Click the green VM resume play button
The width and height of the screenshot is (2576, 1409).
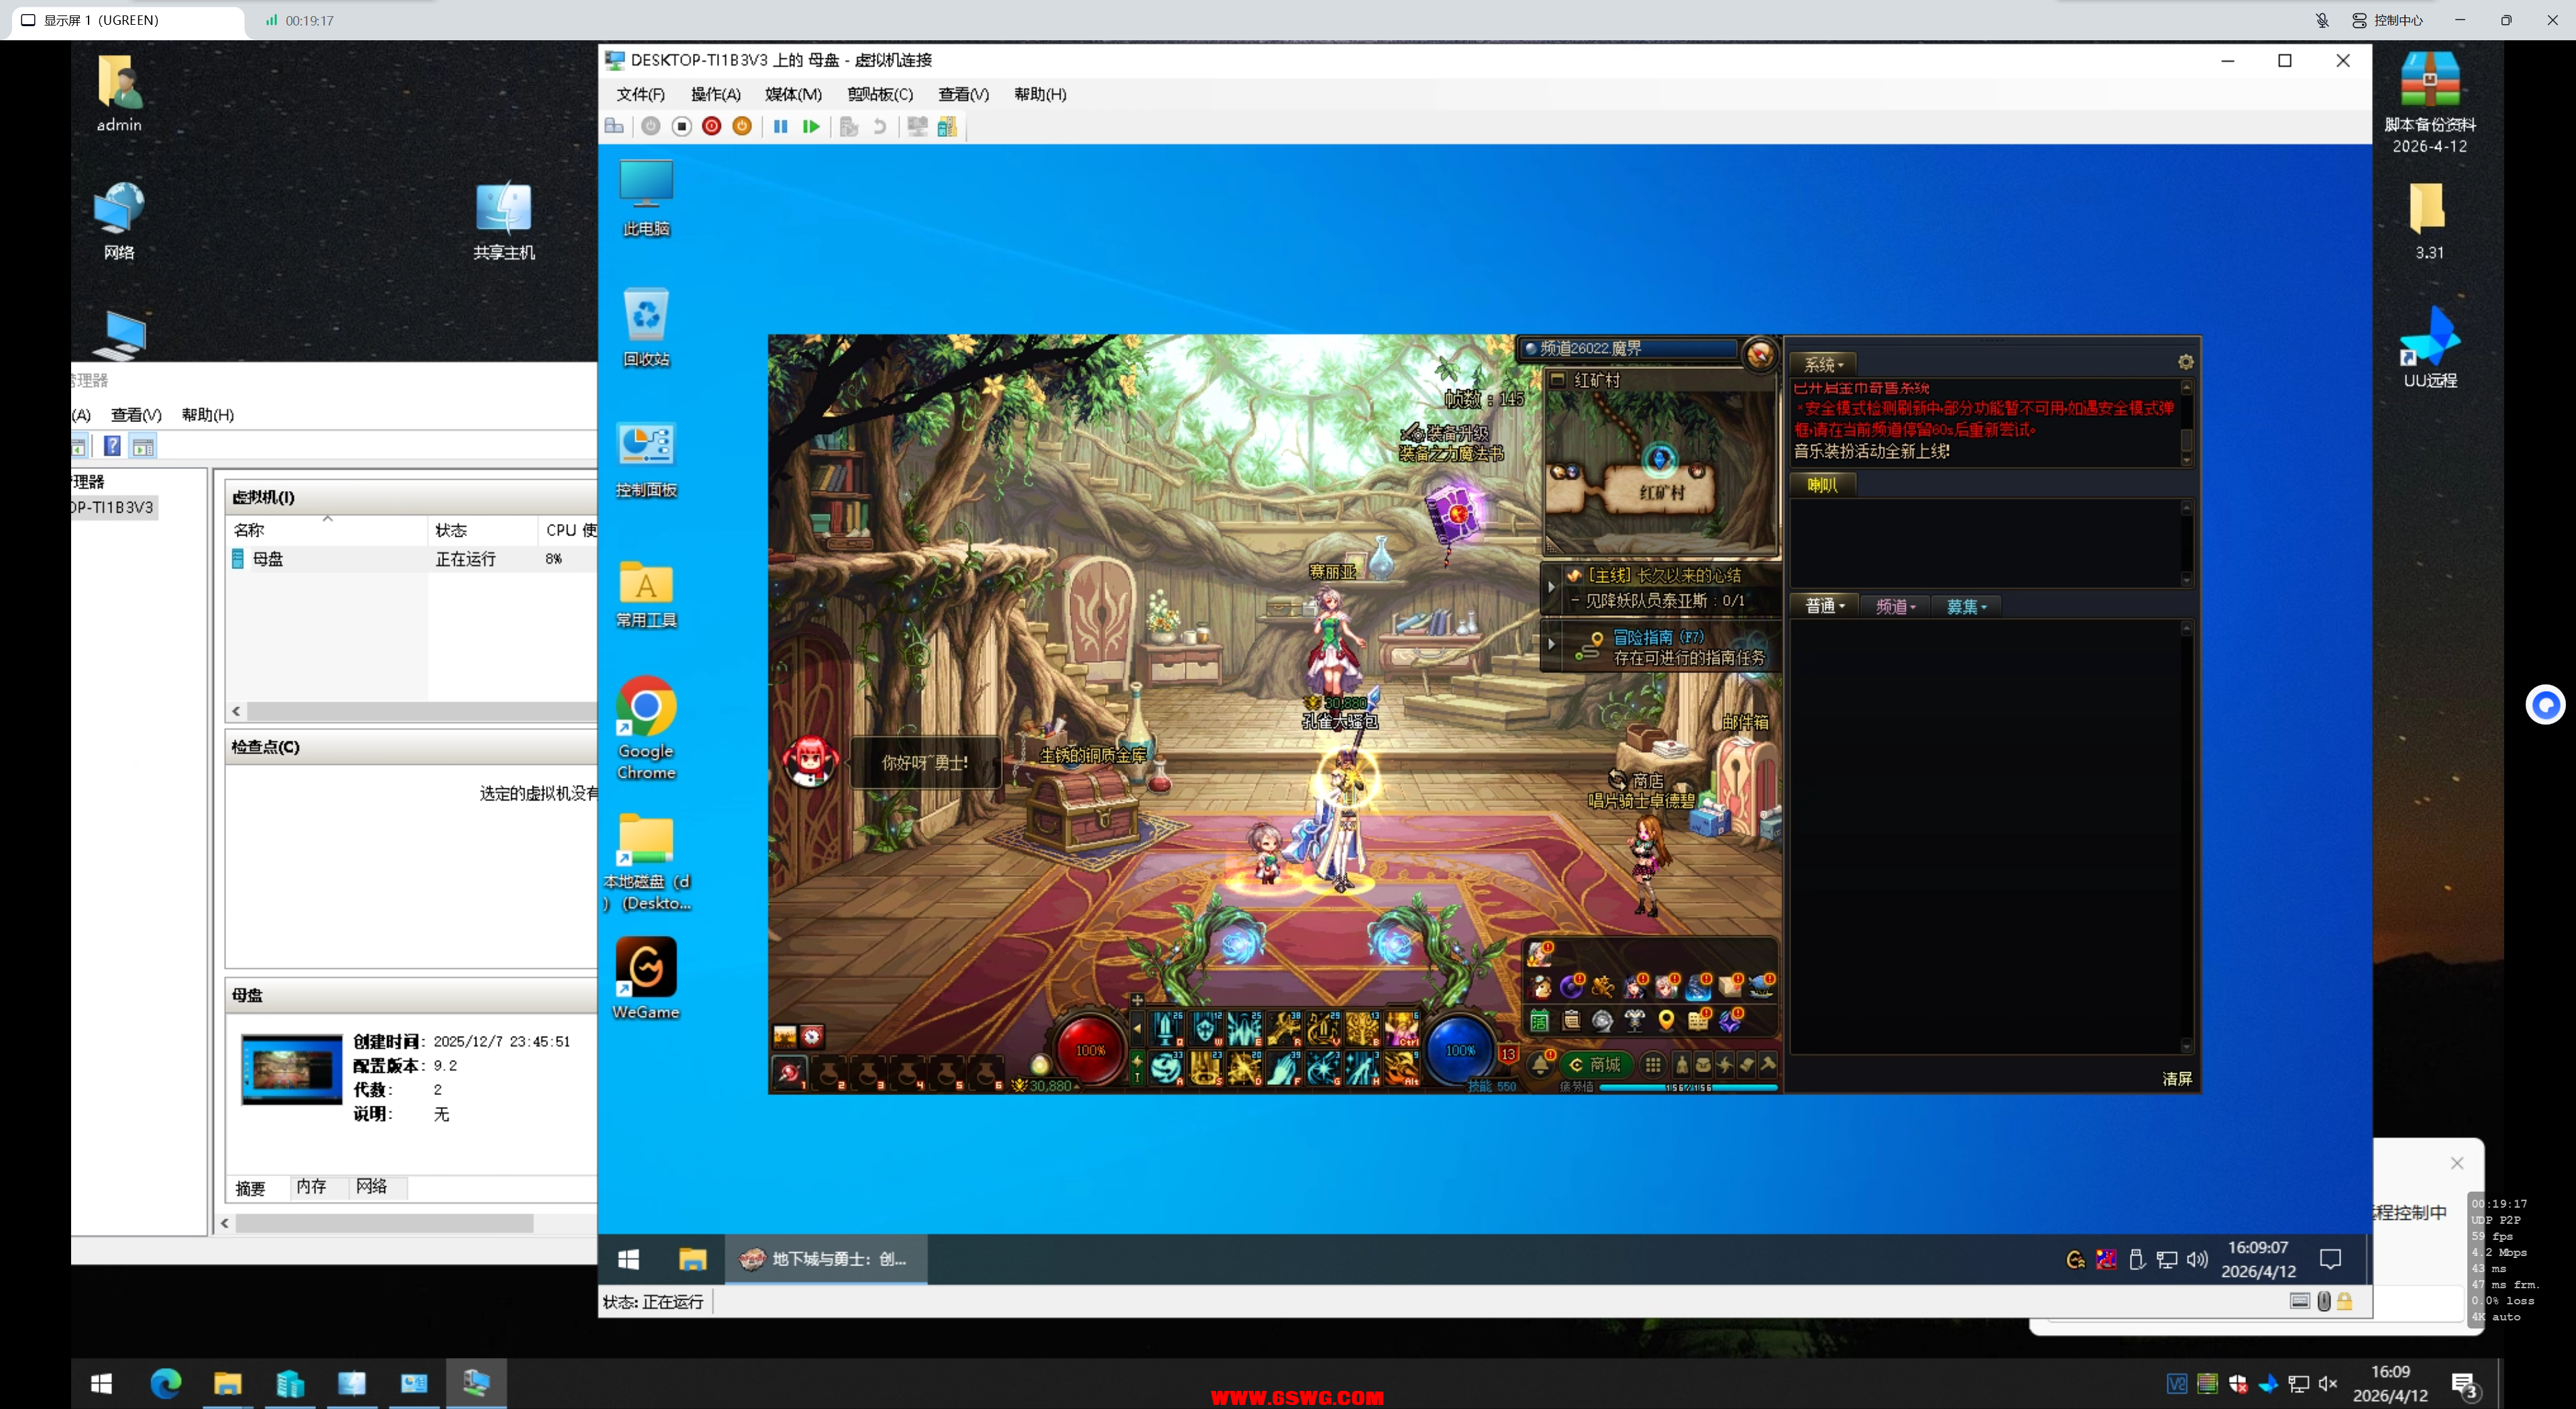[x=811, y=127]
